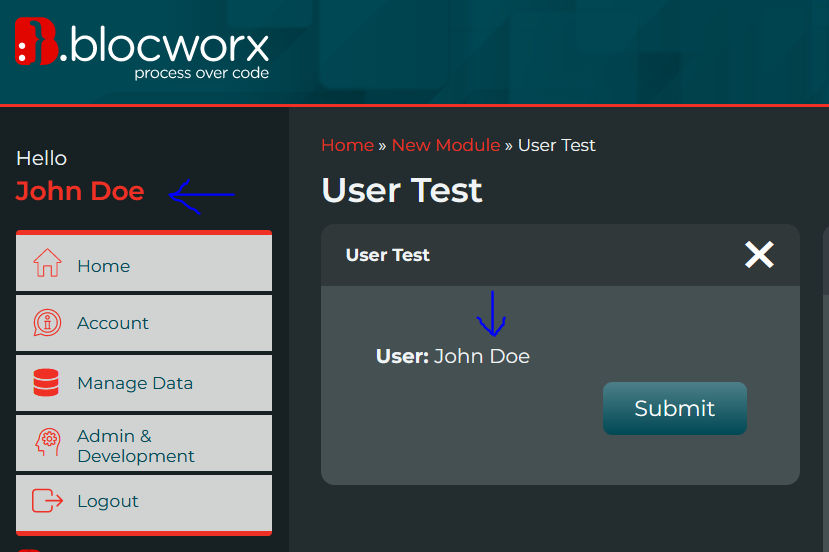Click the User Test panel title

pos(388,255)
